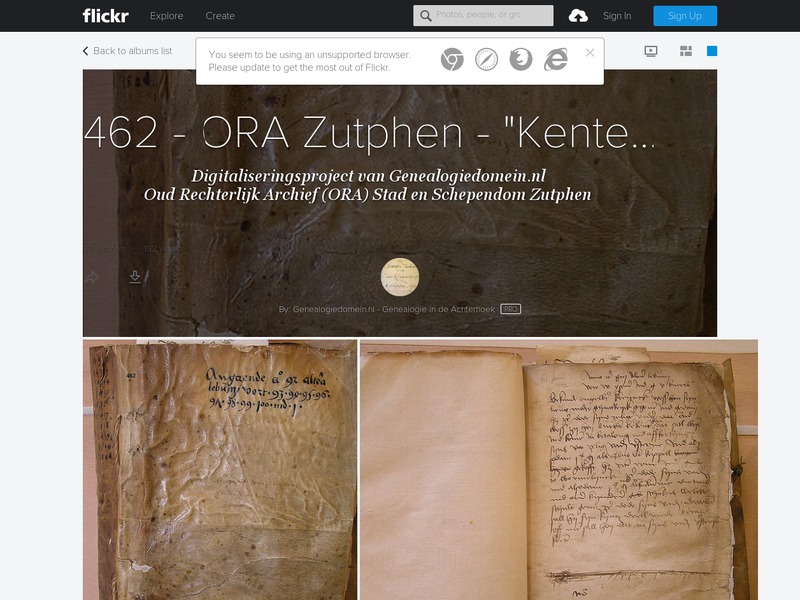Open the Explore menu
Screen dimensions: 800x600
tap(167, 16)
